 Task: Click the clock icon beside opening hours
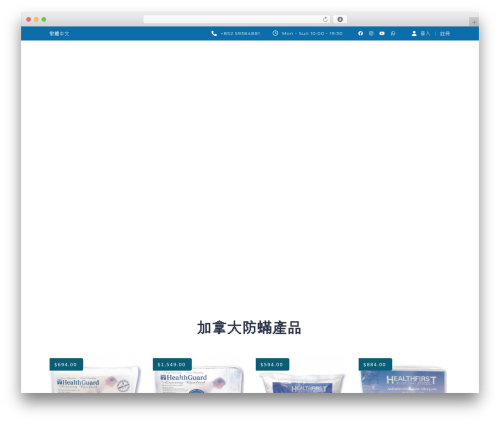(x=275, y=33)
